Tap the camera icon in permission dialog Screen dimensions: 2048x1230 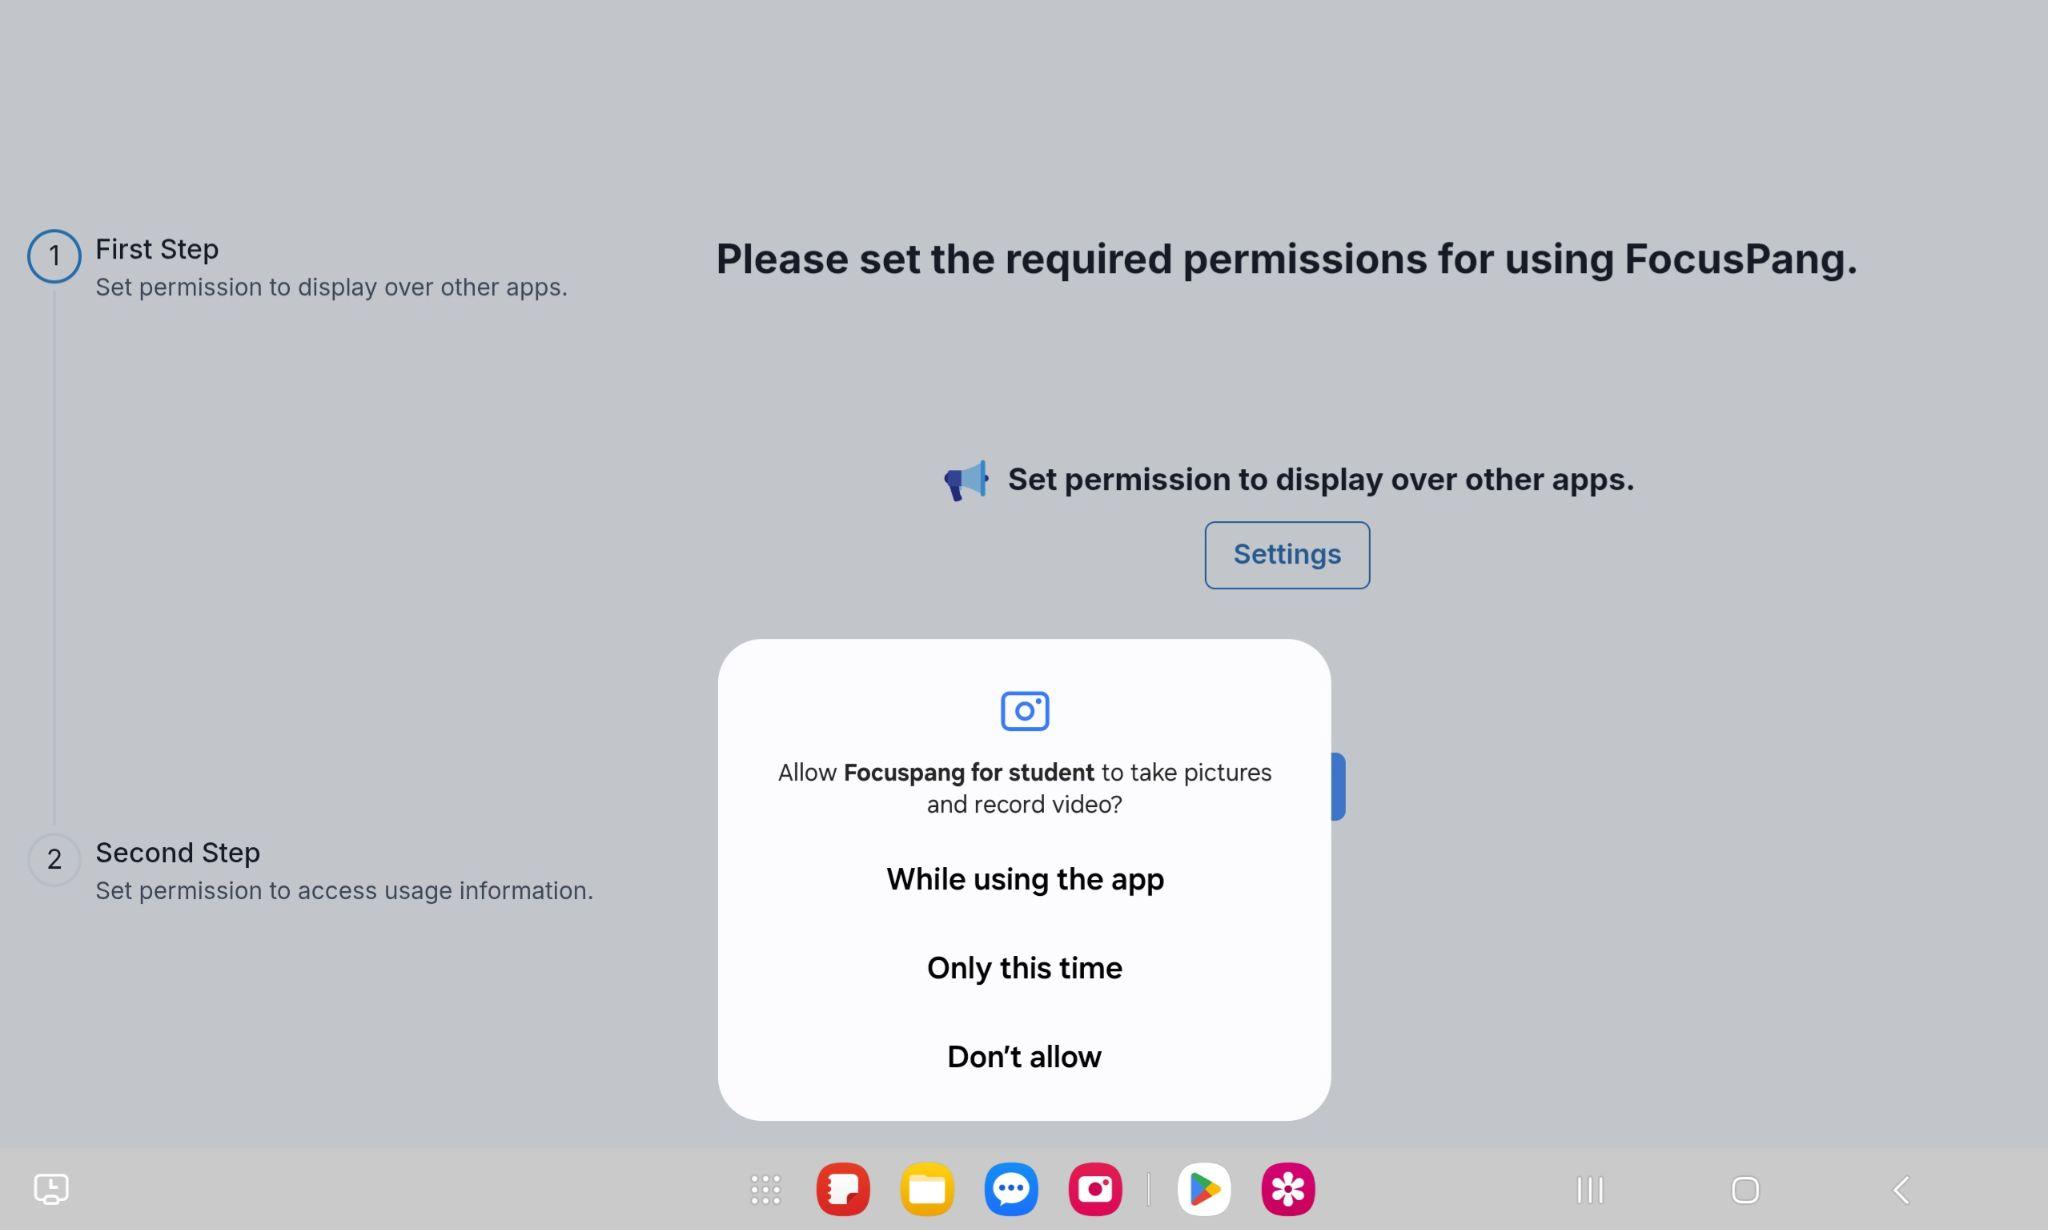point(1024,711)
